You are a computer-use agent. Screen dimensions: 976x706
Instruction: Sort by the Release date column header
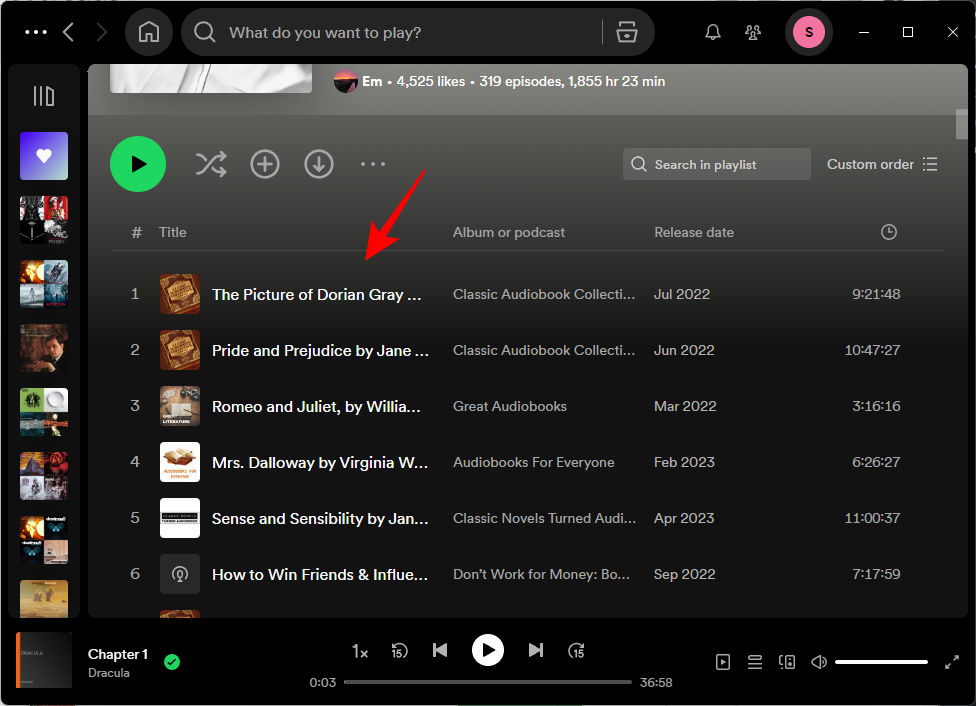pyautogui.click(x=694, y=232)
